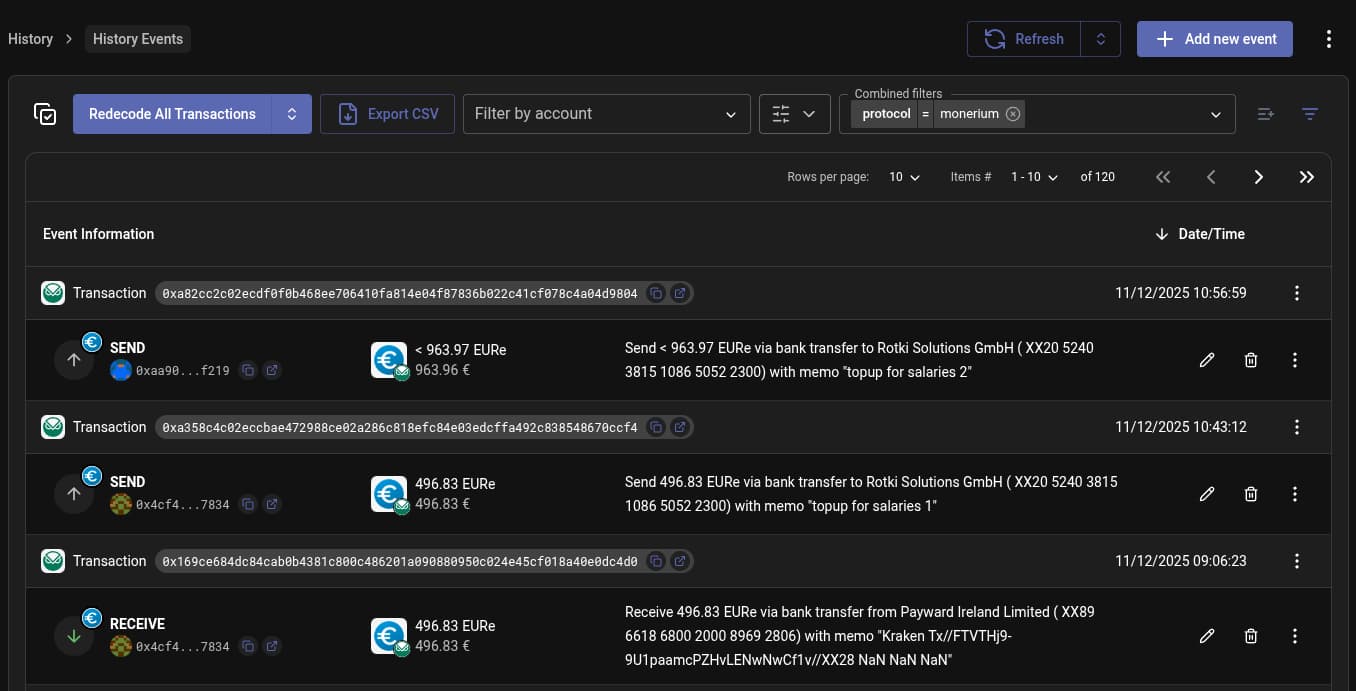Export events as CSV
Image resolution: width=1356 pixels, height=691 pixels.
click(x=387, y=114)
